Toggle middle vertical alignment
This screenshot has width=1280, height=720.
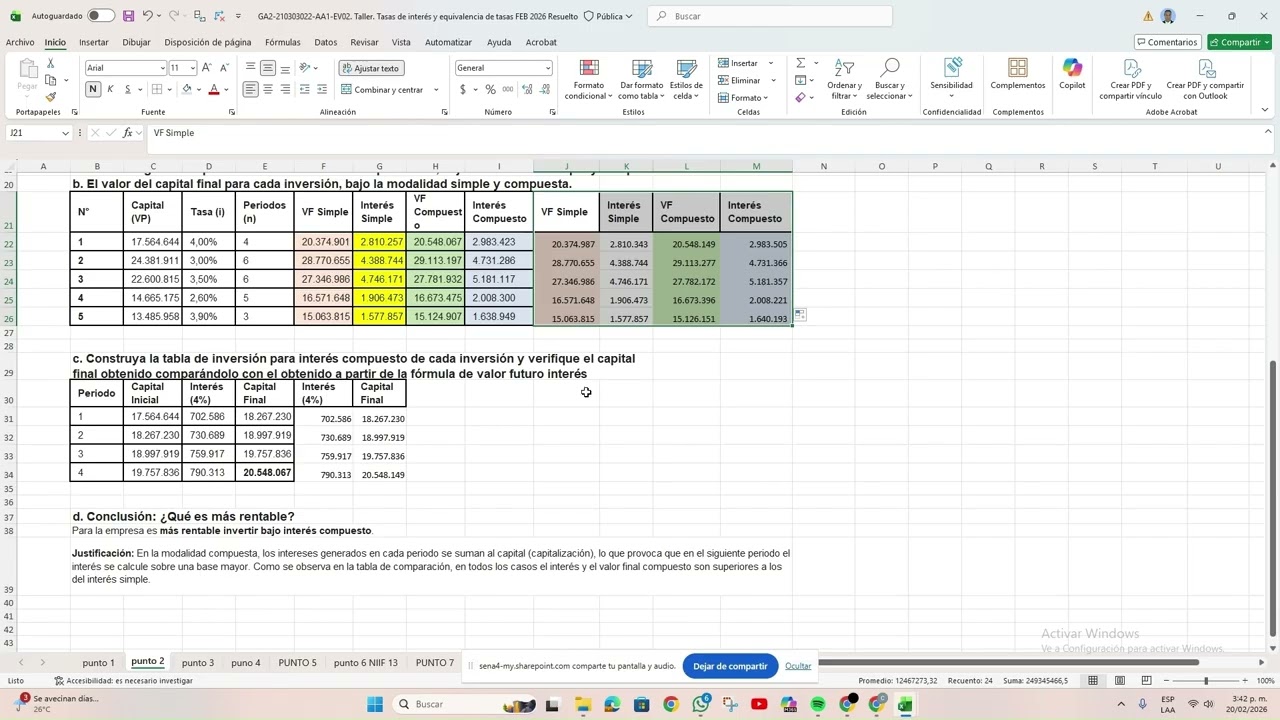tap(268, 68)
